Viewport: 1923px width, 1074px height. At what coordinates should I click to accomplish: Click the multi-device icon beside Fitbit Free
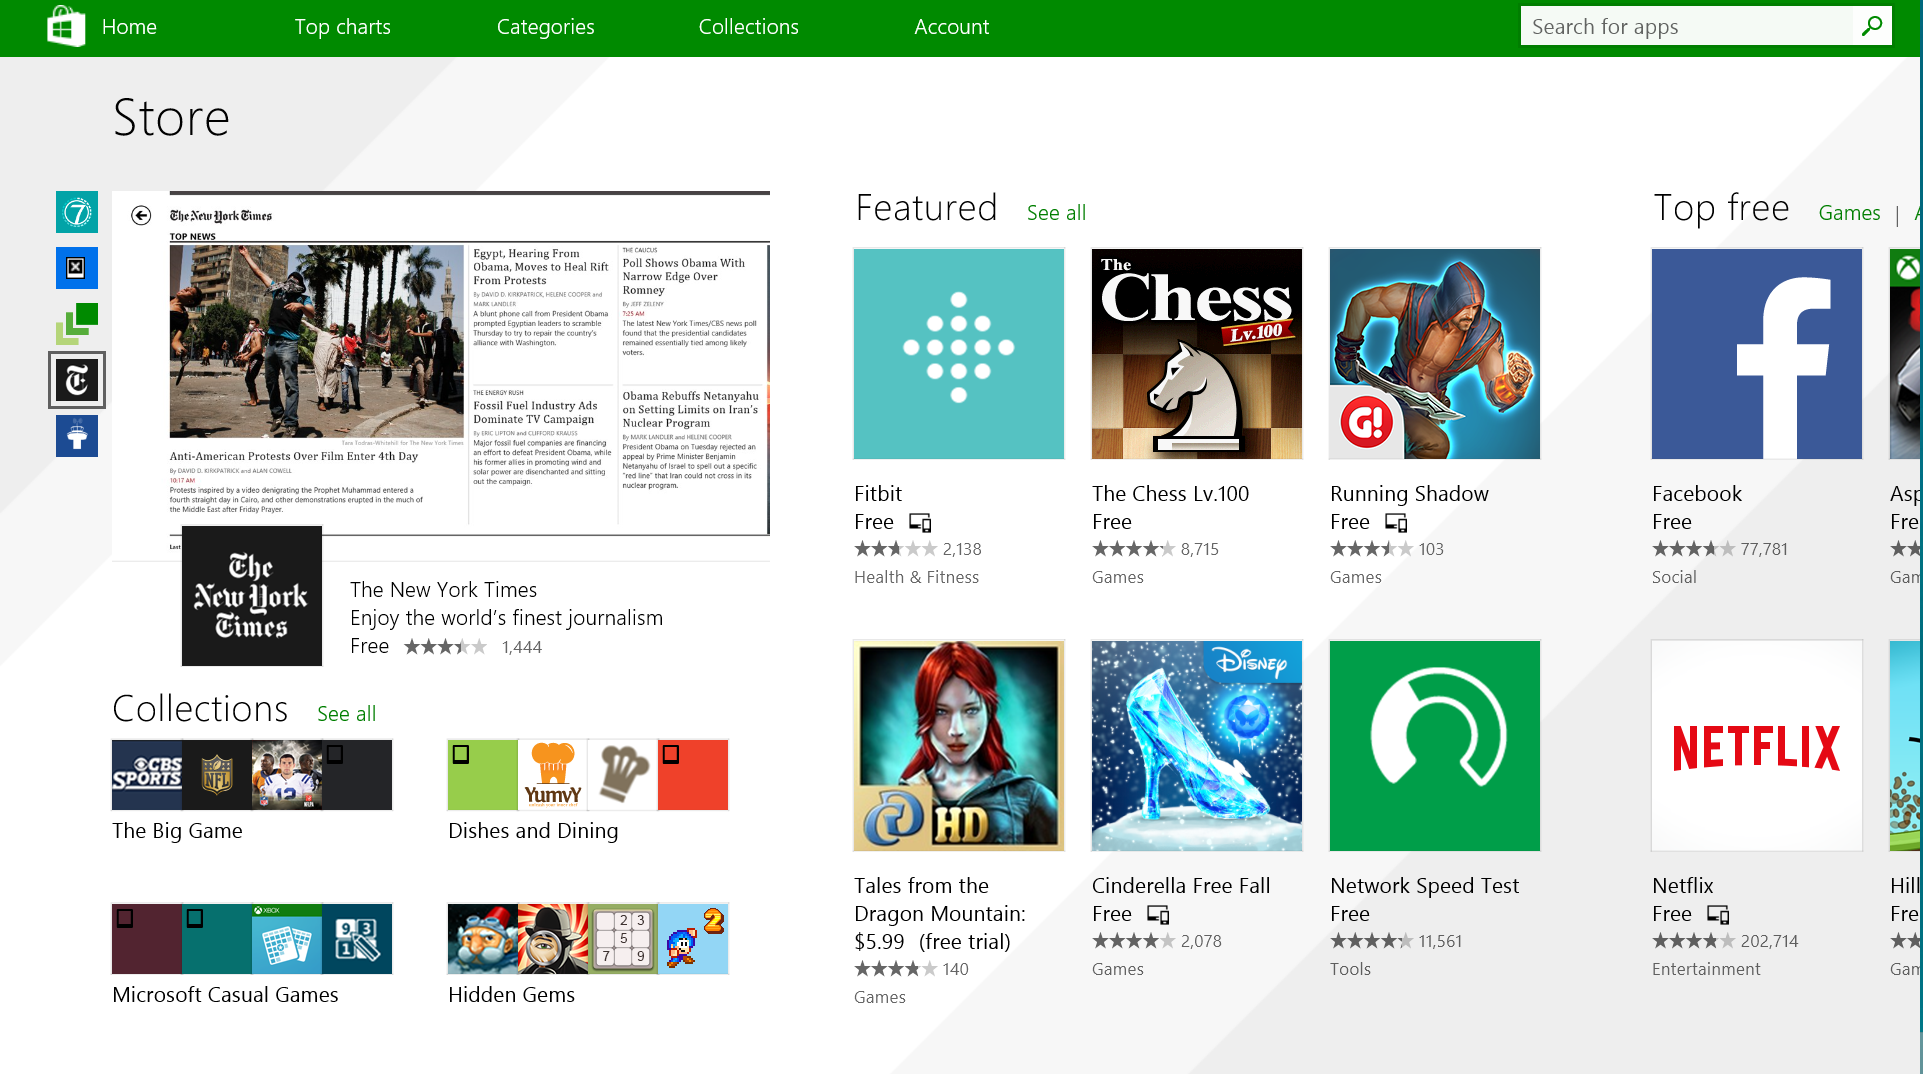coord(920,522)
